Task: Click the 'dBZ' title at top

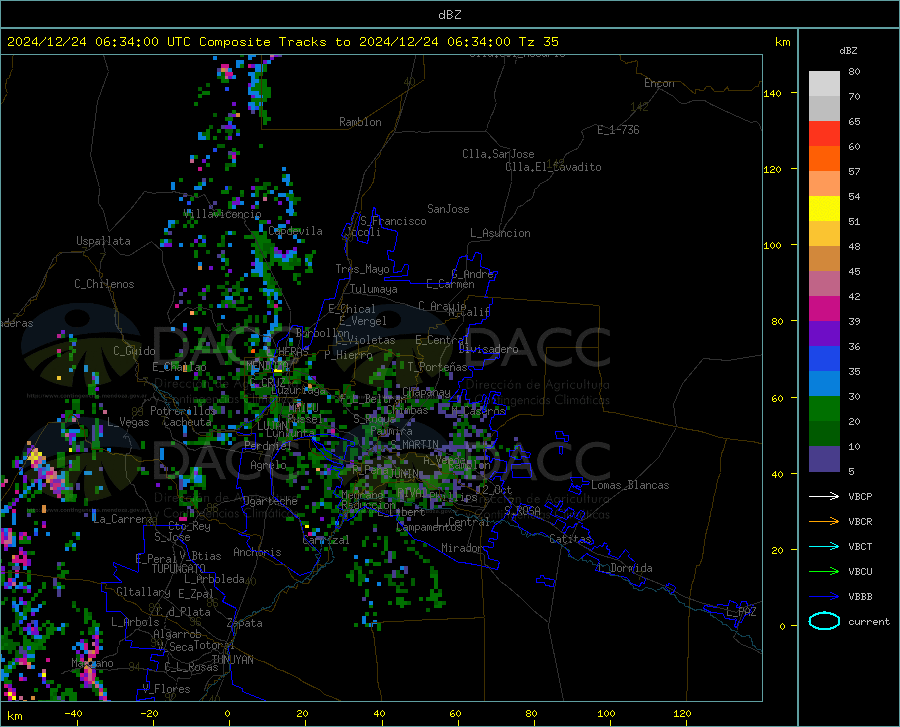Action: 449,15
